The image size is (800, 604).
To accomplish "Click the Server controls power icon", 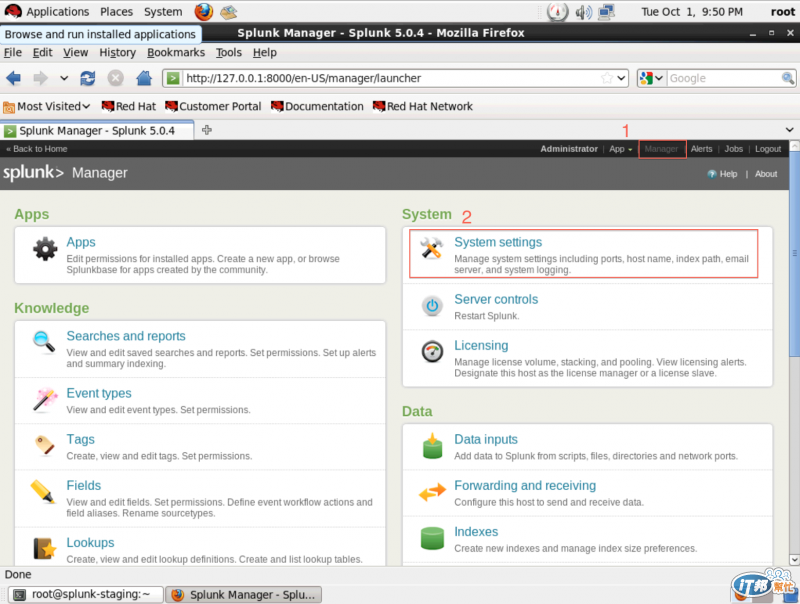I will tap(432, 306).
